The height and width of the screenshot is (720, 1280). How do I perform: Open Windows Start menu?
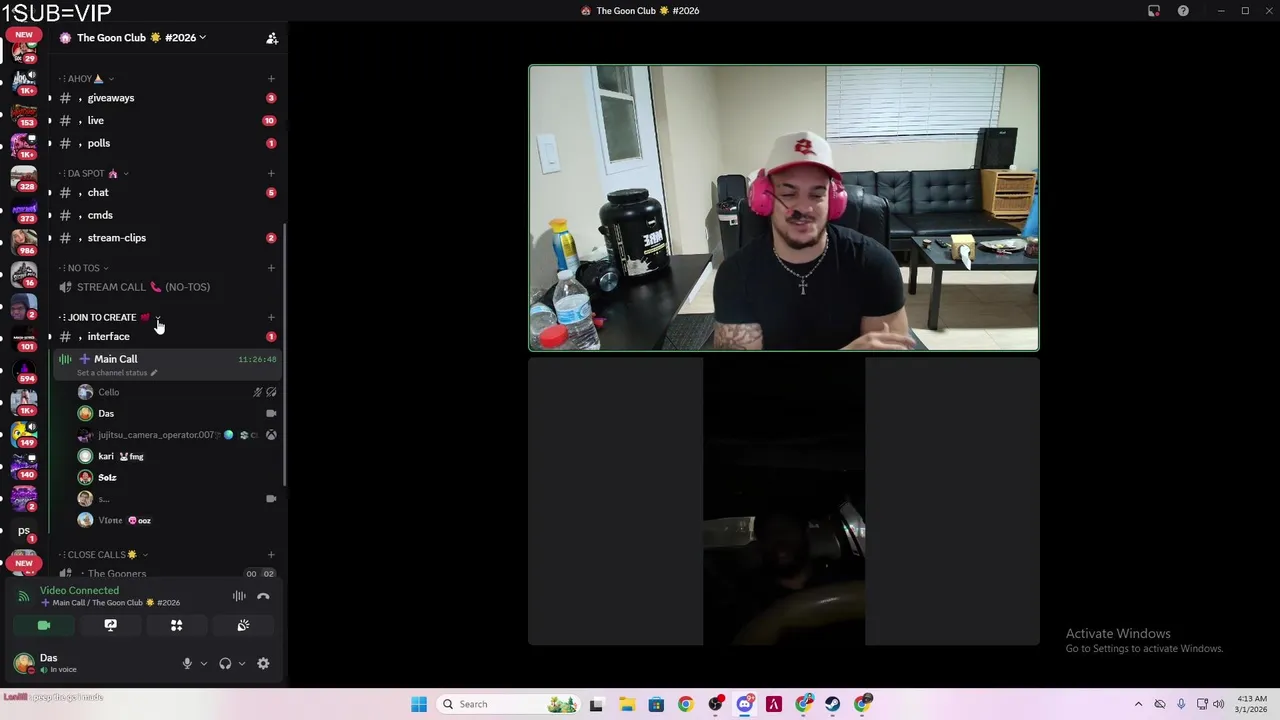(419, 704)
